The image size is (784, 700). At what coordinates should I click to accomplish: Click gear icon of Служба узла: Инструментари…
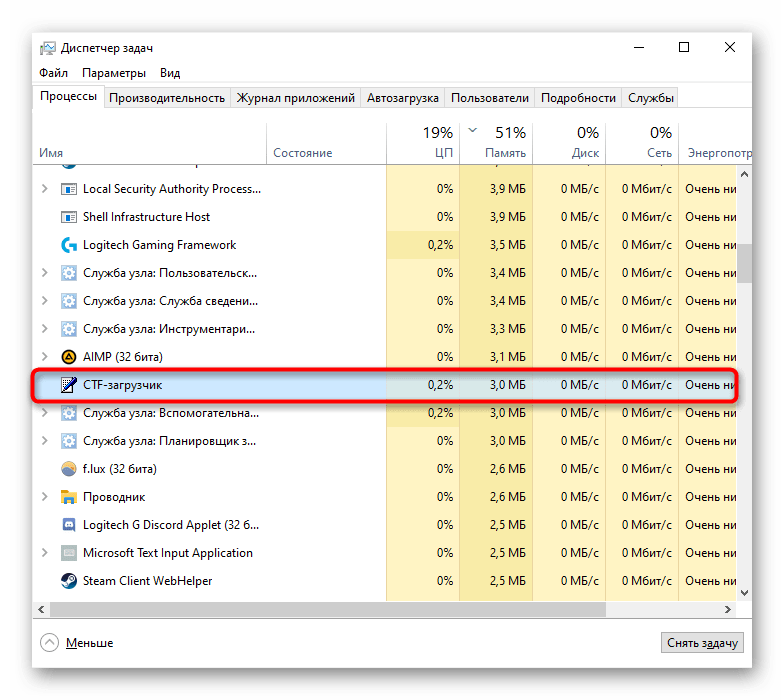pyautogui.click(x=68, y=329)
